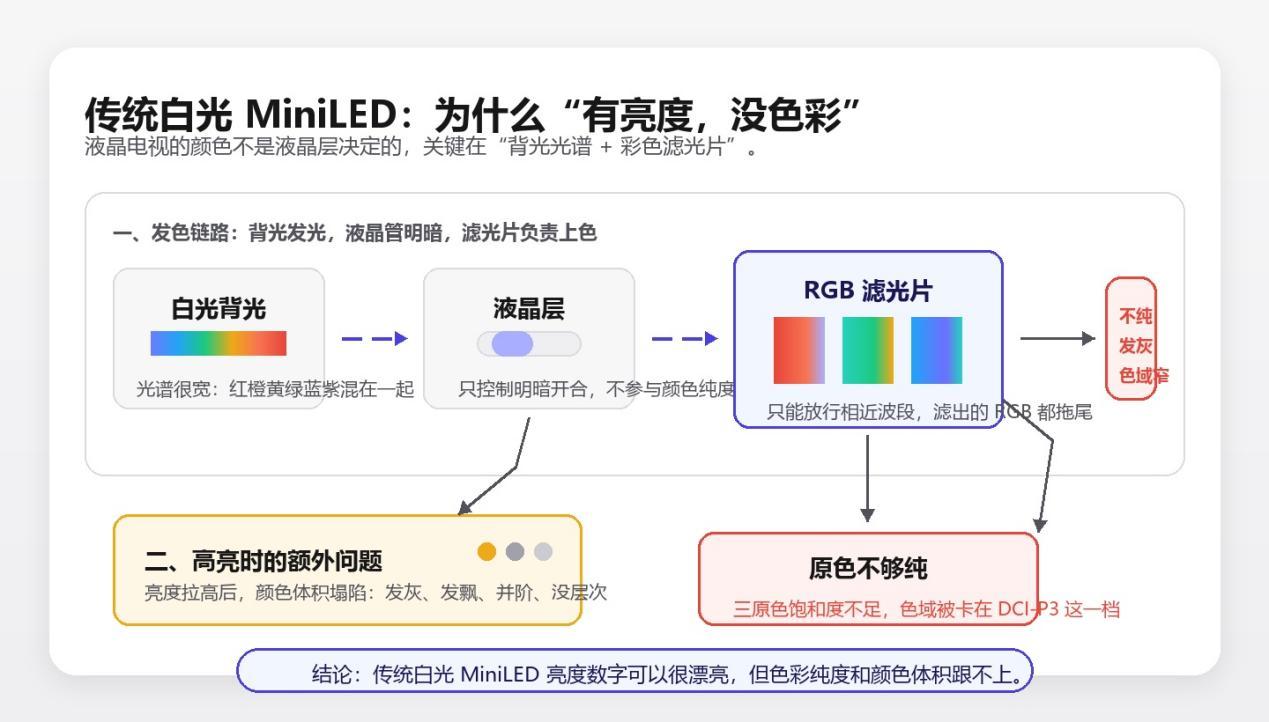Click the light gray dot in the yellow card
This screenshot has height=722, width=1269.
[543, 552]
